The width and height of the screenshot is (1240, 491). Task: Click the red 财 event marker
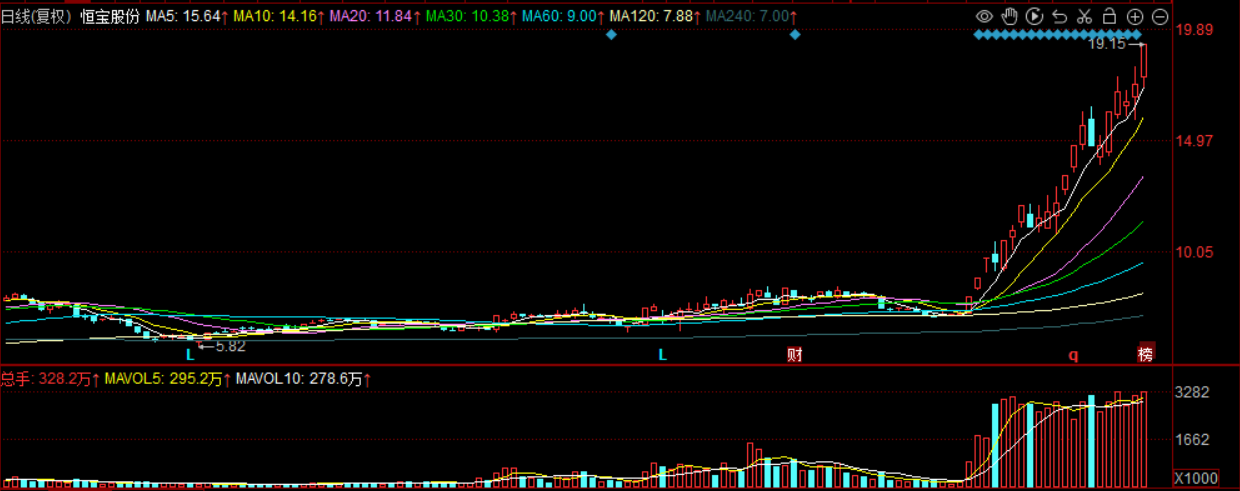click(x=795, y=354)
